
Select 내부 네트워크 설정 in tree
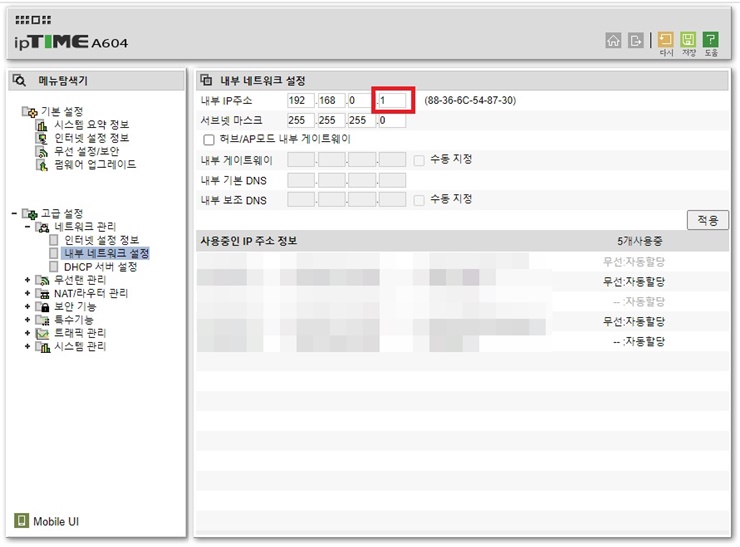[x=106, y=253]
